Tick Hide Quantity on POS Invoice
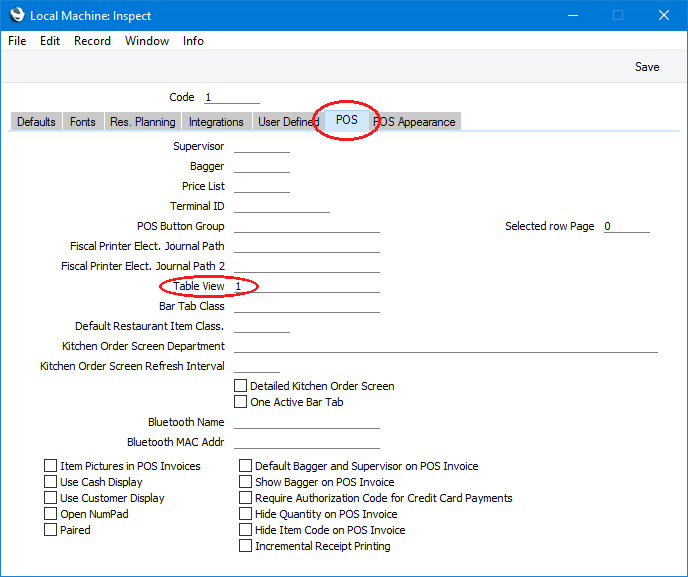This screenshot has height=577, width=688. 245,514
